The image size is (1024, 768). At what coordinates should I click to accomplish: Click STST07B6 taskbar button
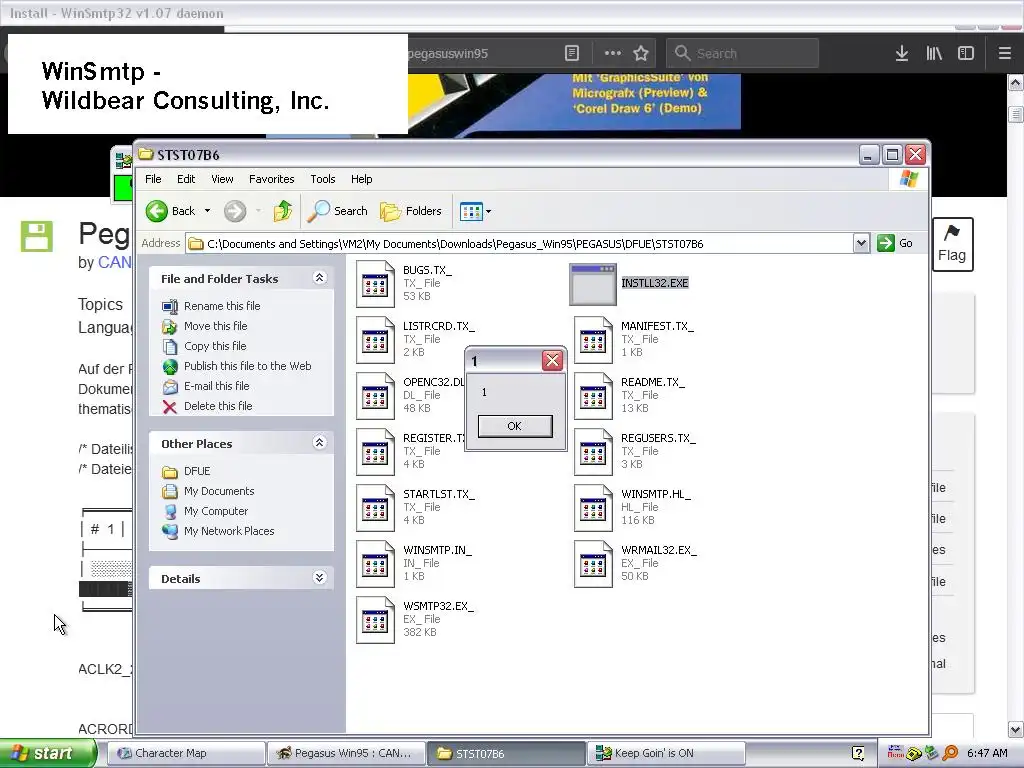505,754
